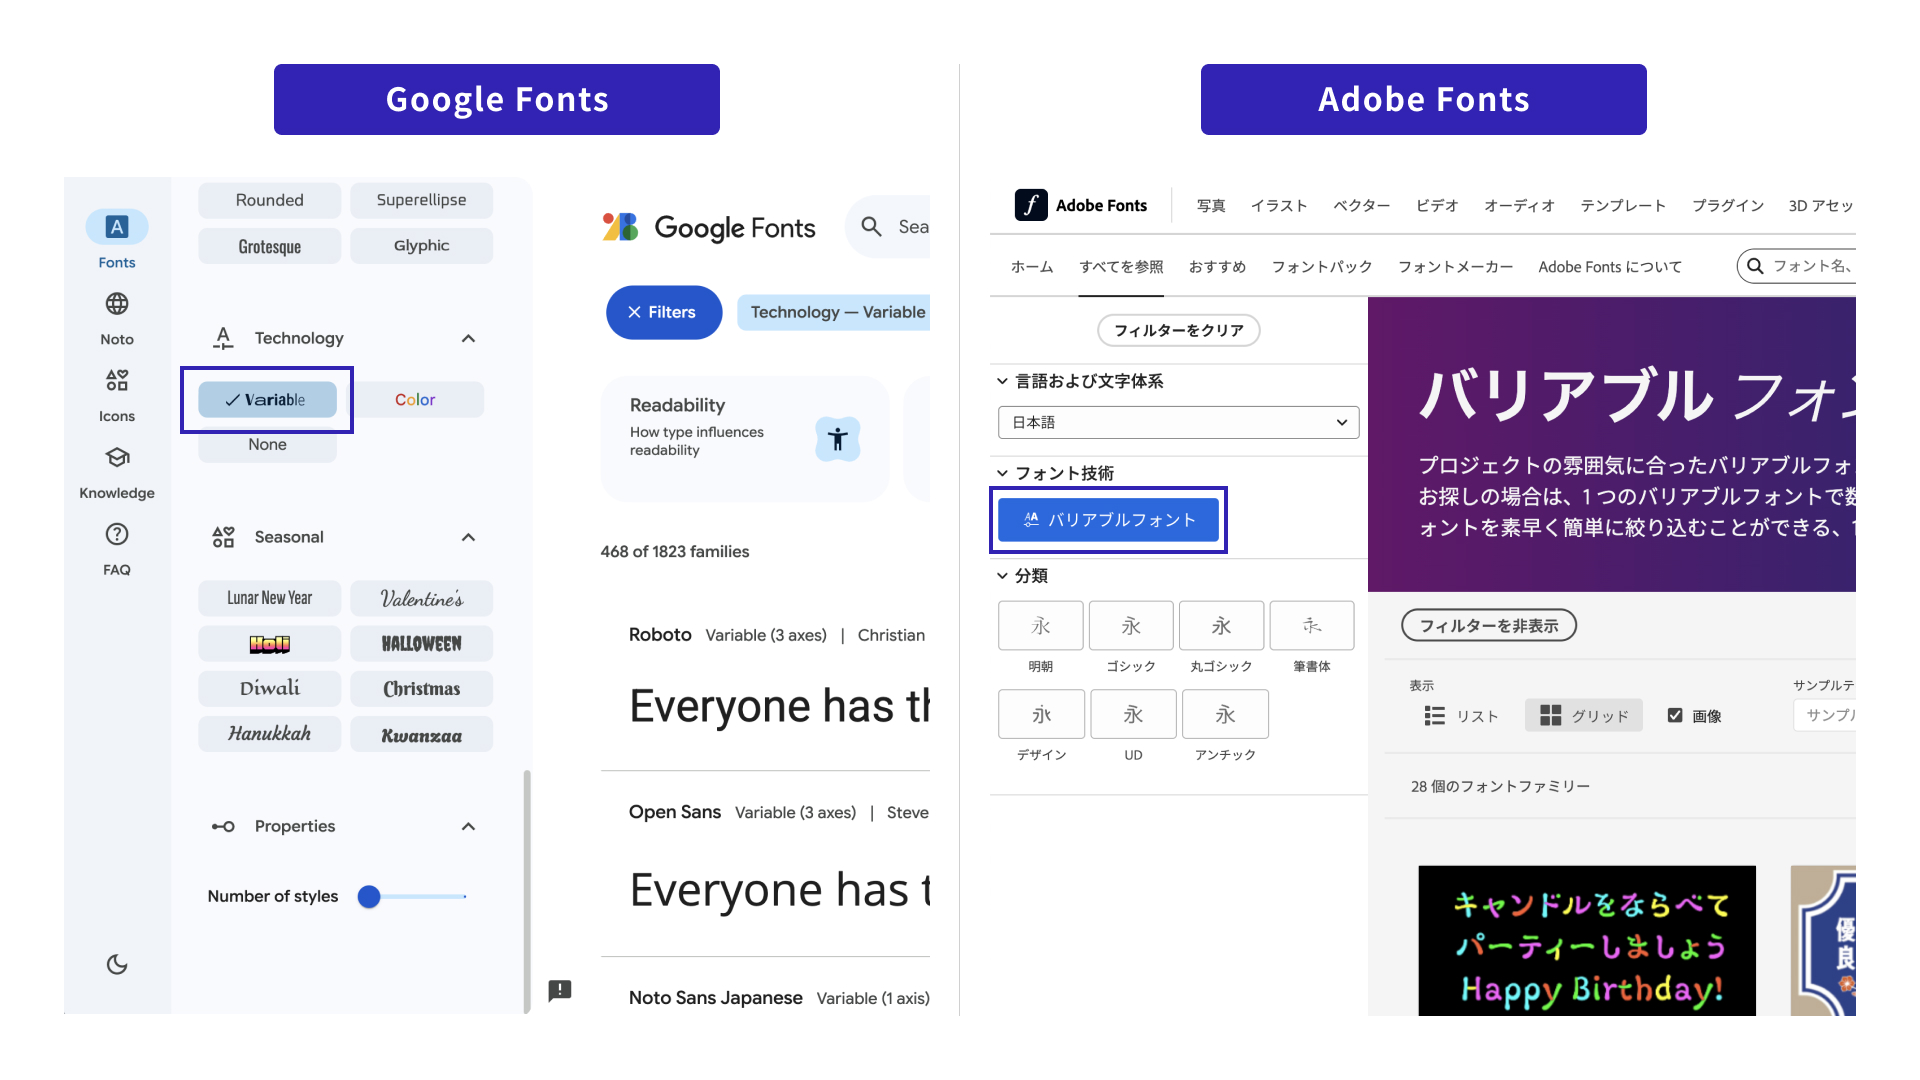Toggle the Grotesque filter chip
Viewport: 1920px width, 1080px height.
269,246
